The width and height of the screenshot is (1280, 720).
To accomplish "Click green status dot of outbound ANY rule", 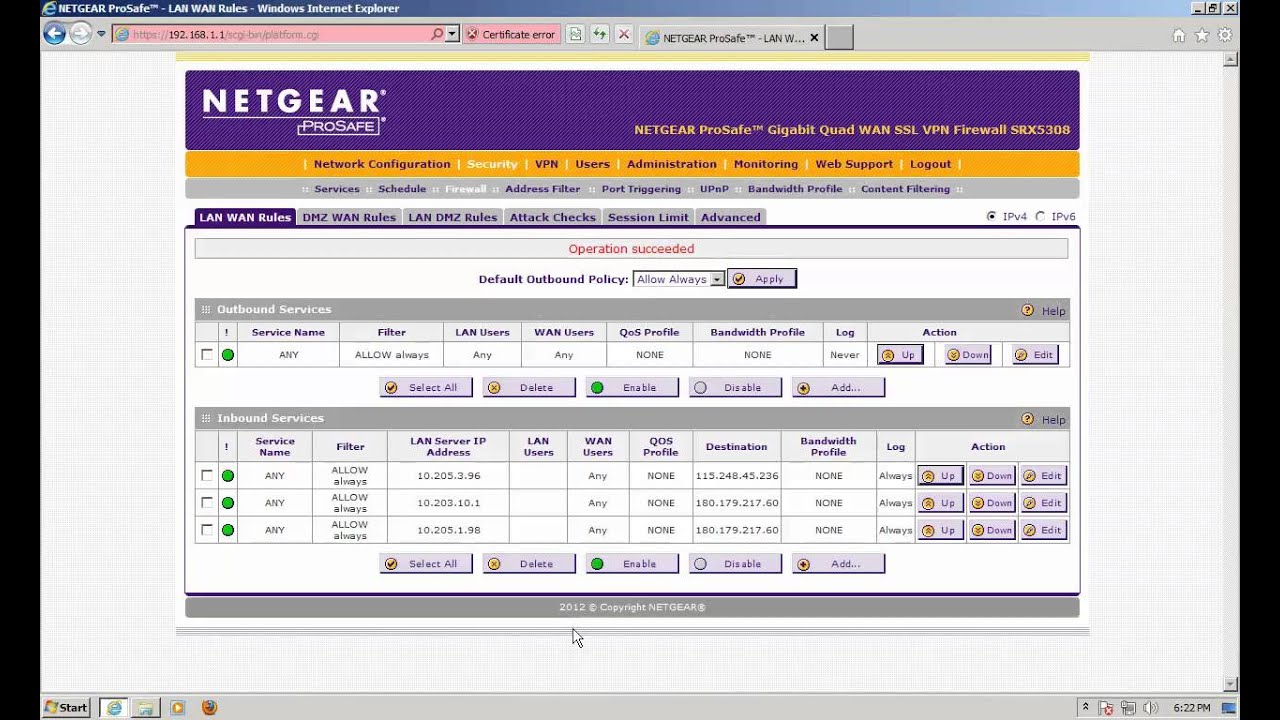I will (x=228, y=355).
